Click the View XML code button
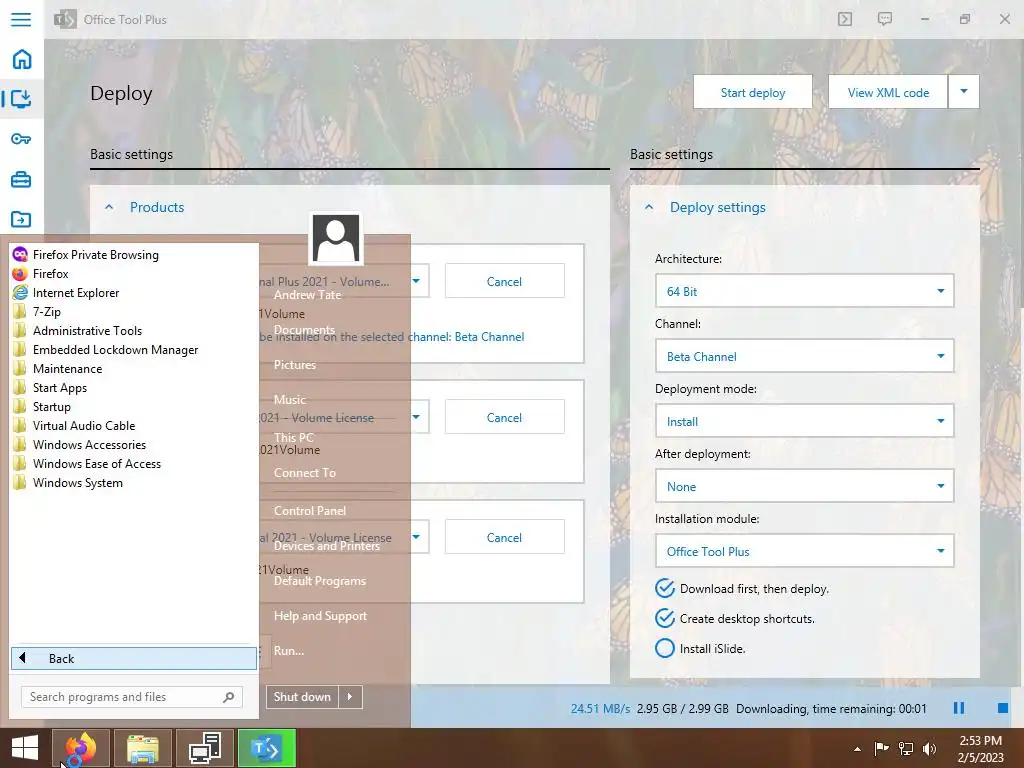The height and width of the screenshot is (768, 1024). [888, 92]
